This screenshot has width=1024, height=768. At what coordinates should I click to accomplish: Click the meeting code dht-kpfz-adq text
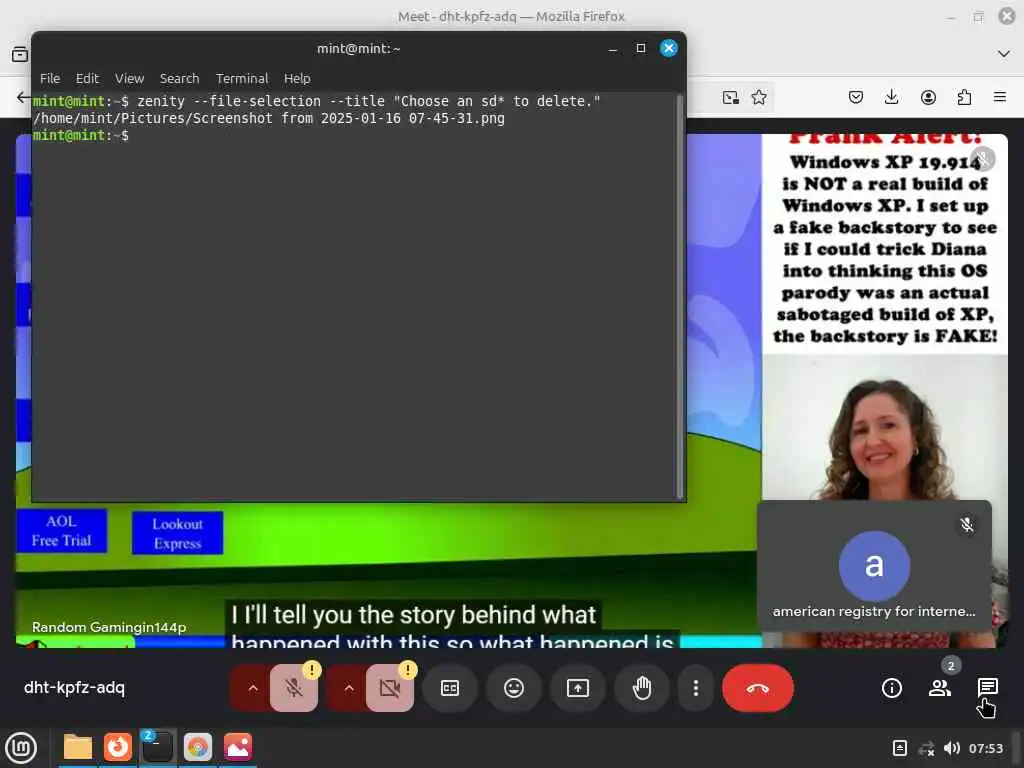click(x=74, y=688)
